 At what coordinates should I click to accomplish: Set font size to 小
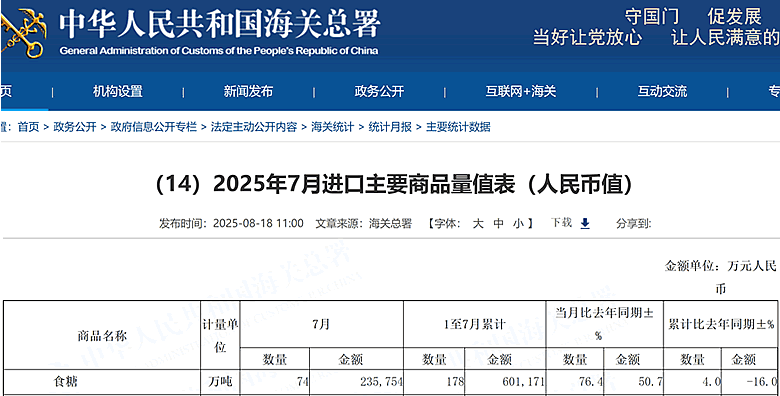(x=518, y=223)
